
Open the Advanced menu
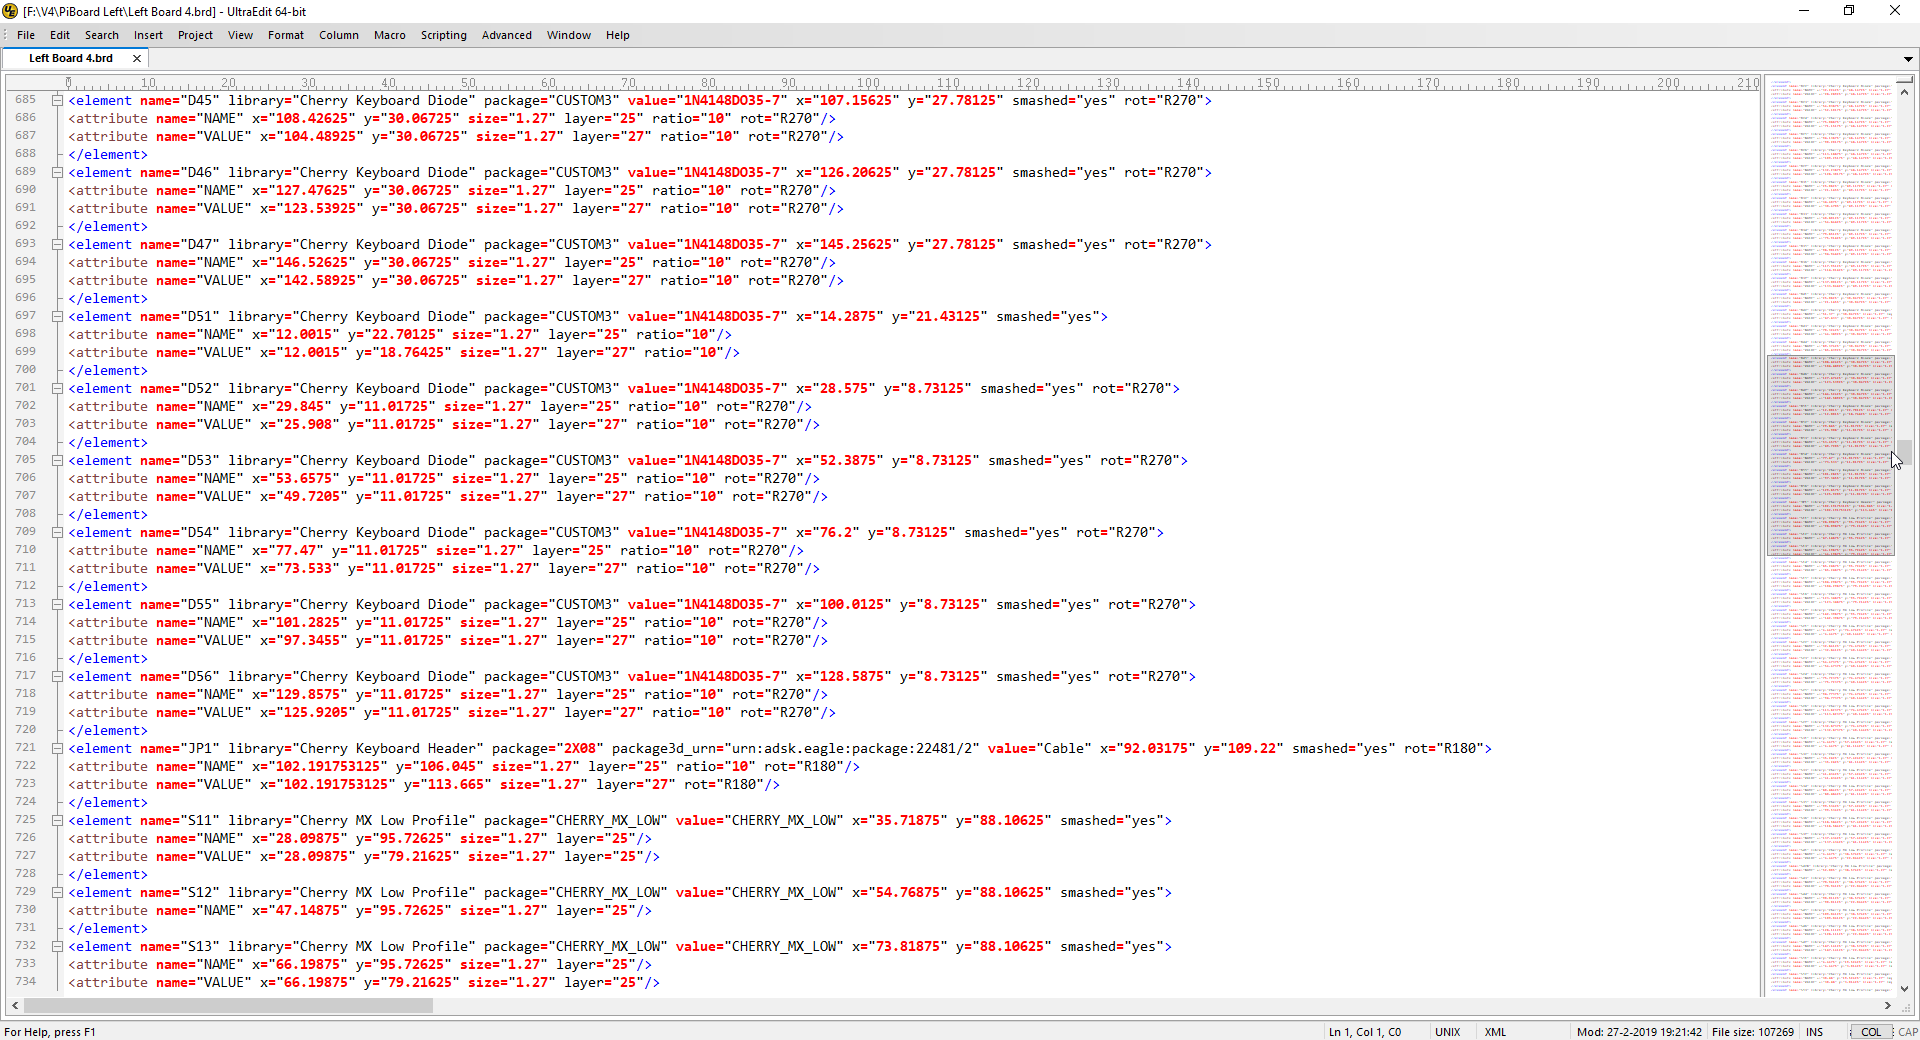[507, 35]
